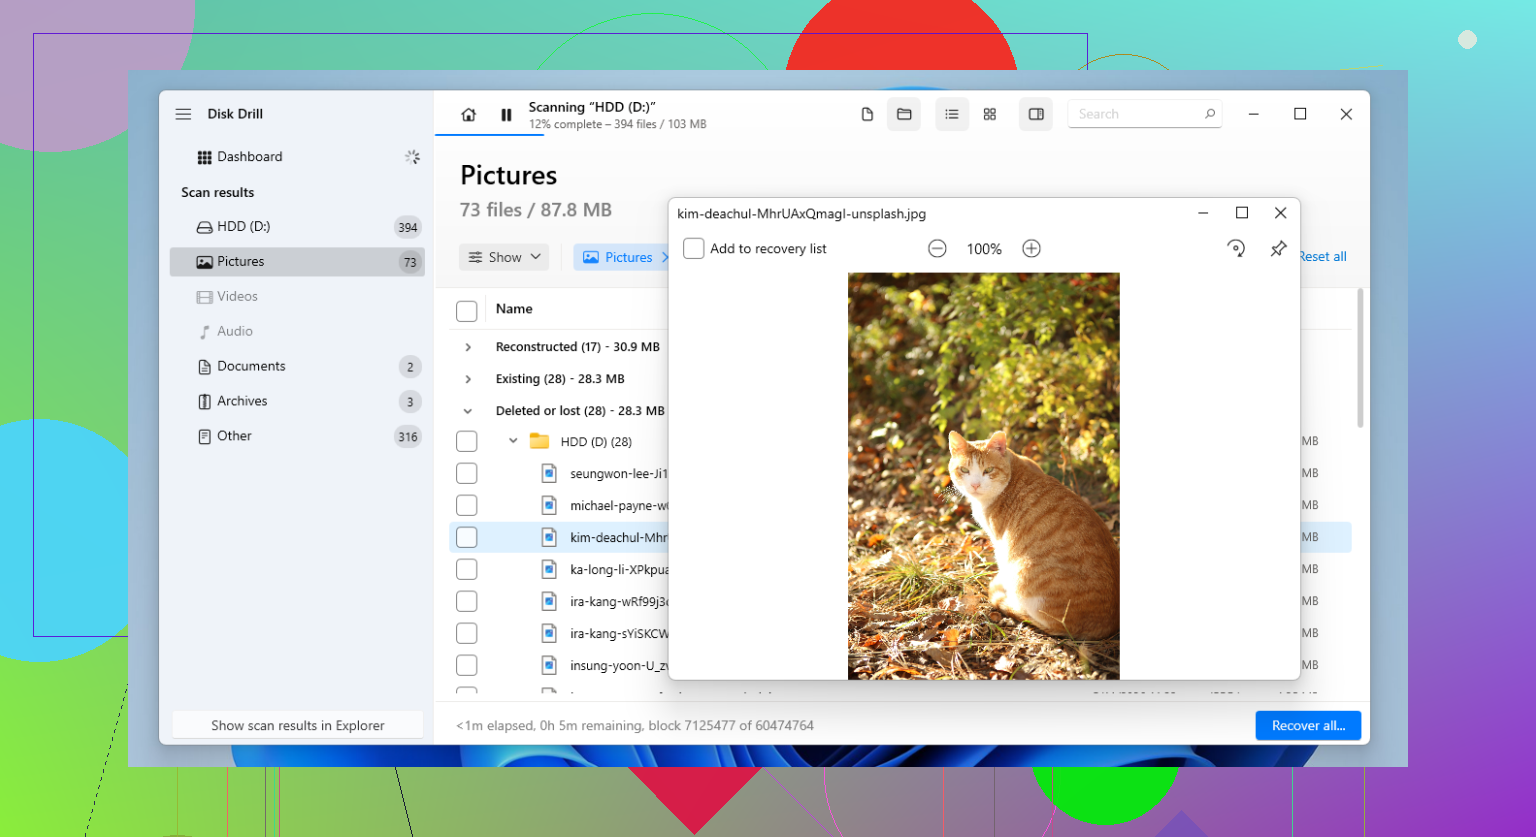This screenshot has height=837, width=1536.
Task: Expand the Reconstructed (17) group
Action: click(x=467, y=347)
